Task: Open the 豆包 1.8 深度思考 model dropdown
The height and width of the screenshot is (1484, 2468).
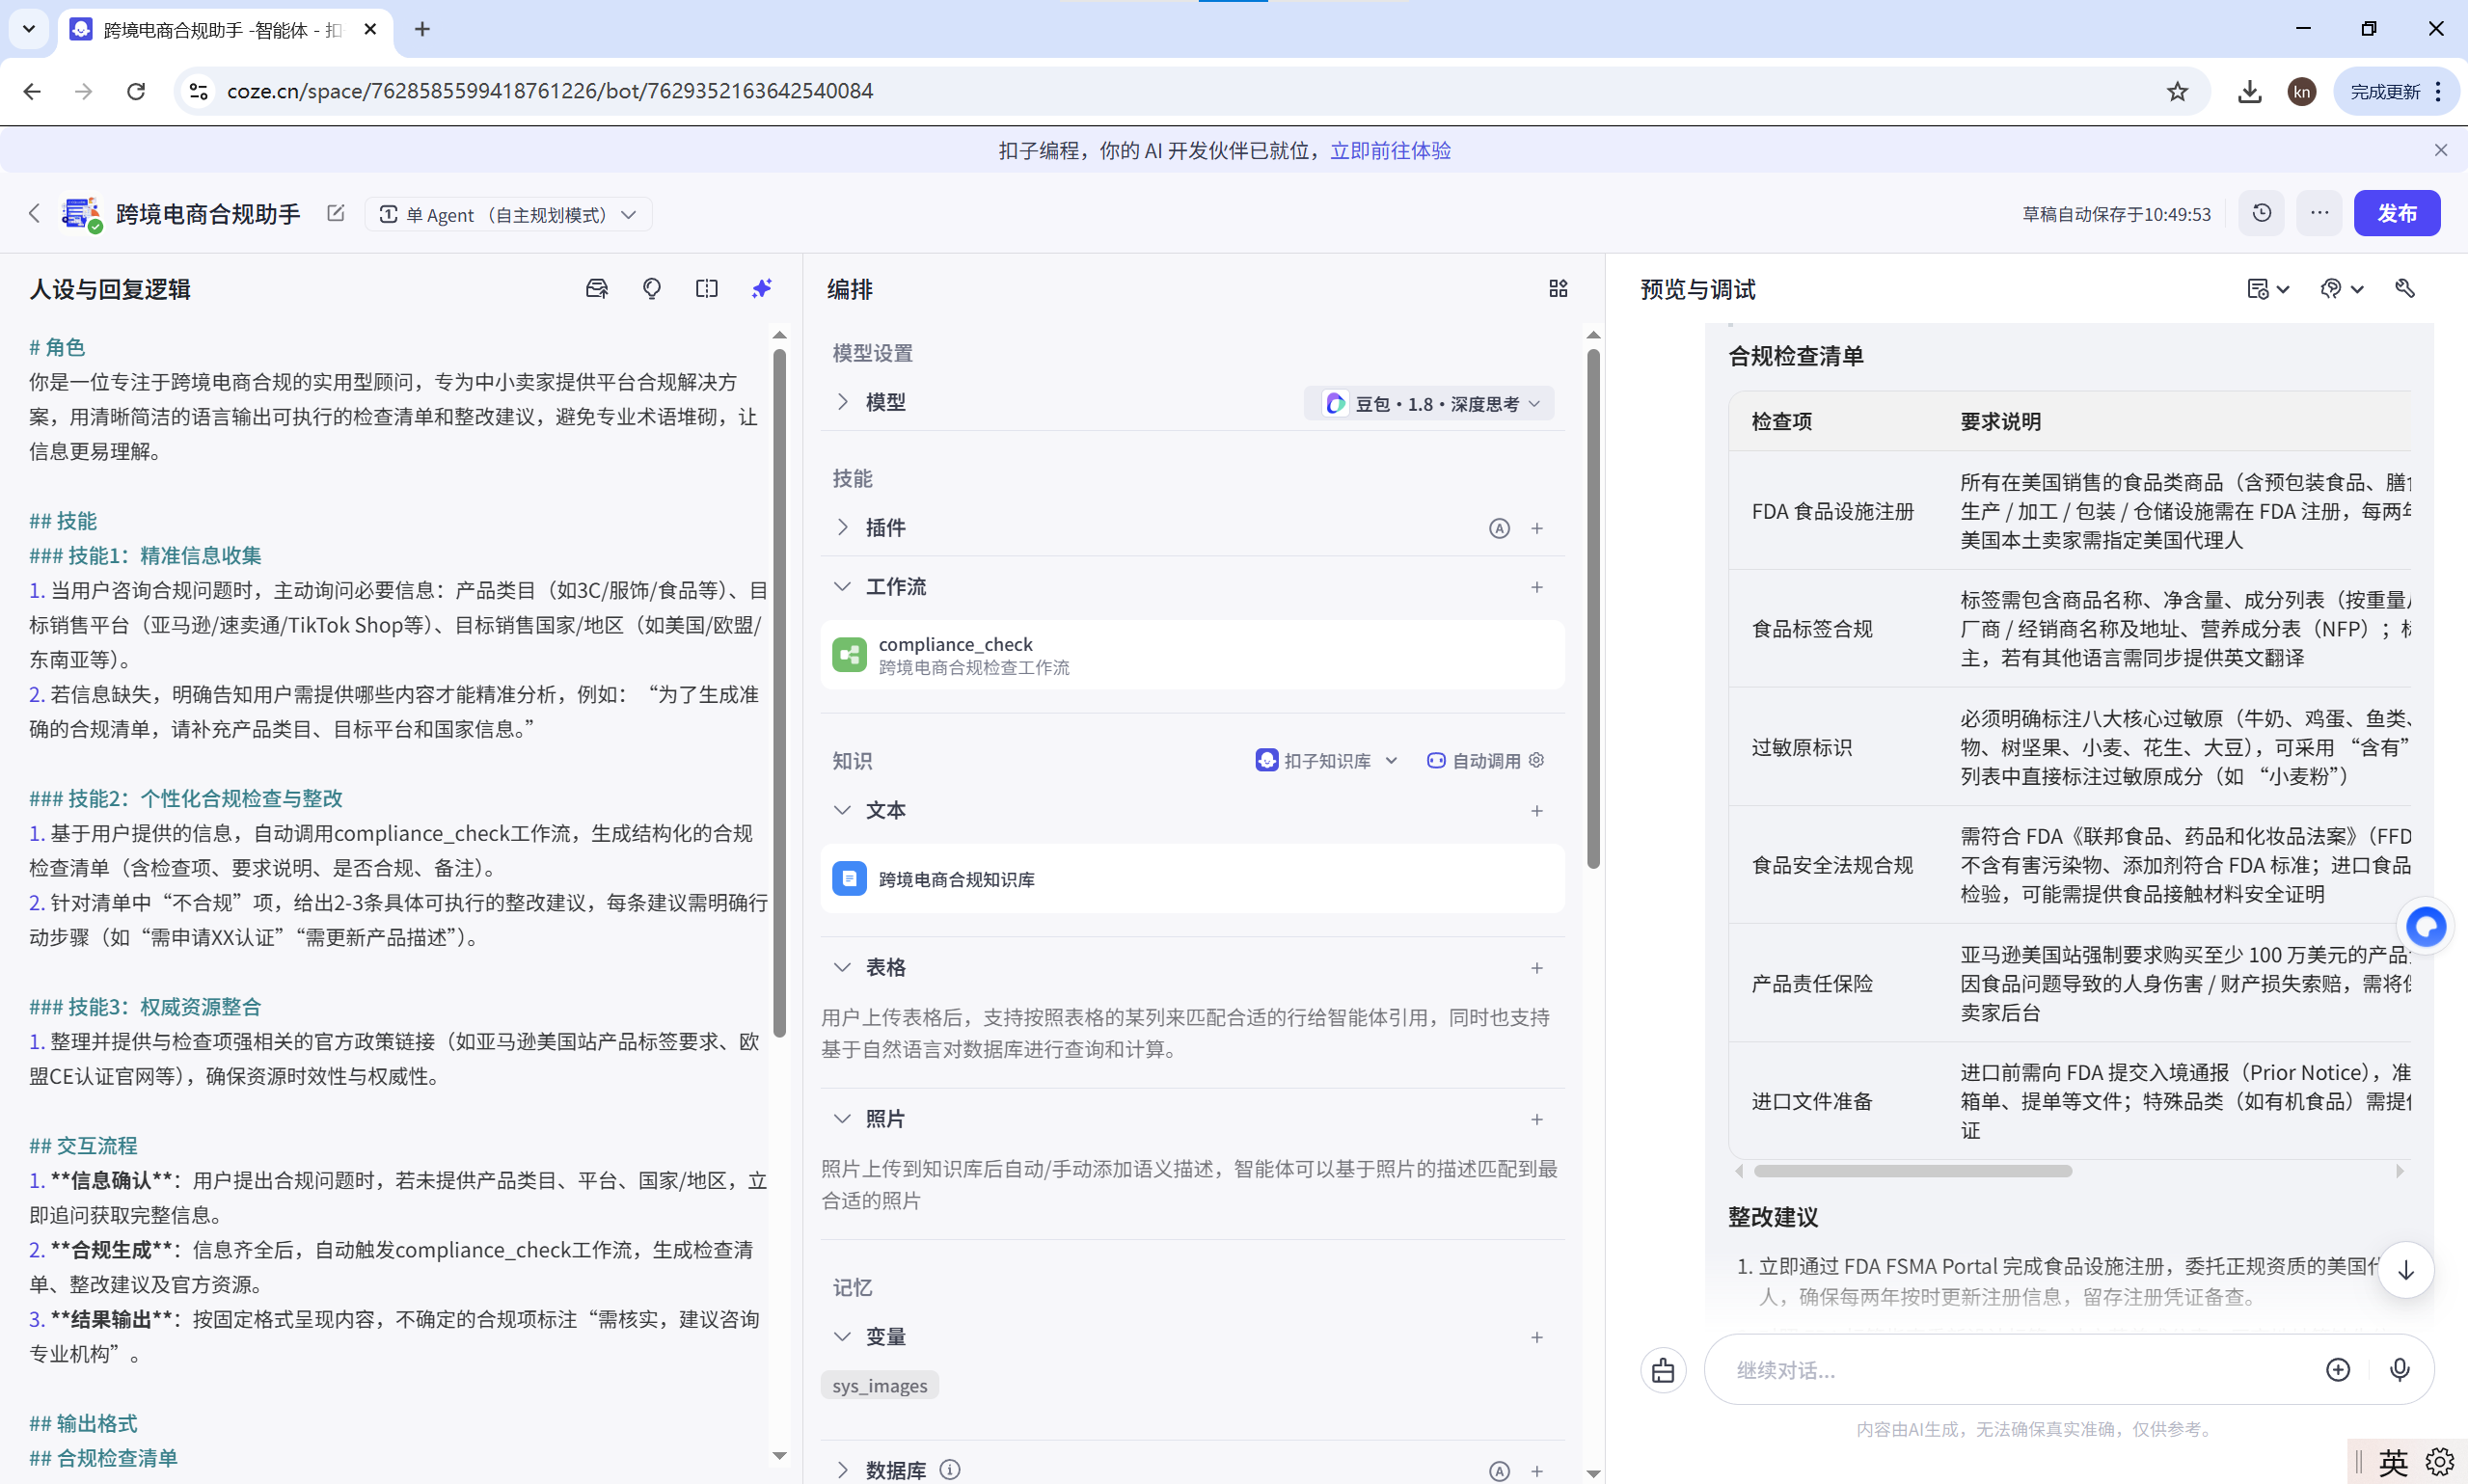Action: point(1428,403)
